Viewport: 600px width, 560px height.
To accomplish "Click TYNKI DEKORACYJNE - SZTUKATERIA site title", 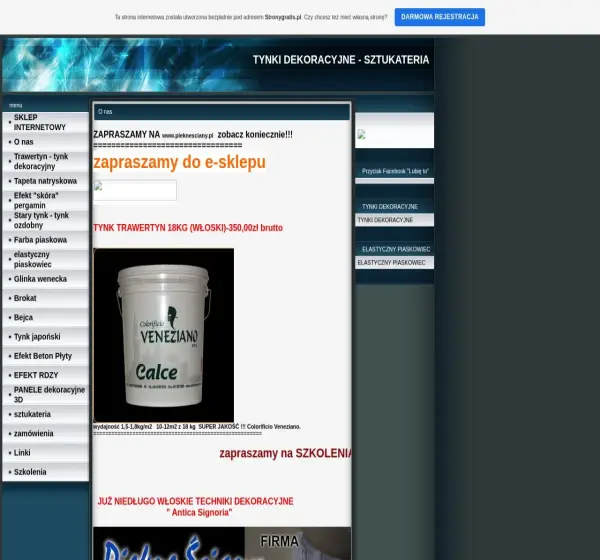I will [341, 60].
